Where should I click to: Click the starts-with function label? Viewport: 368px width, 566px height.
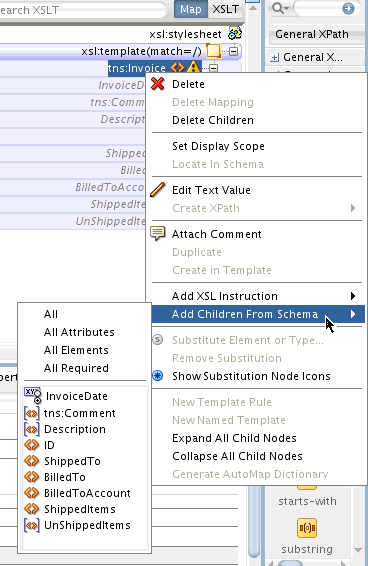[307, 501]
